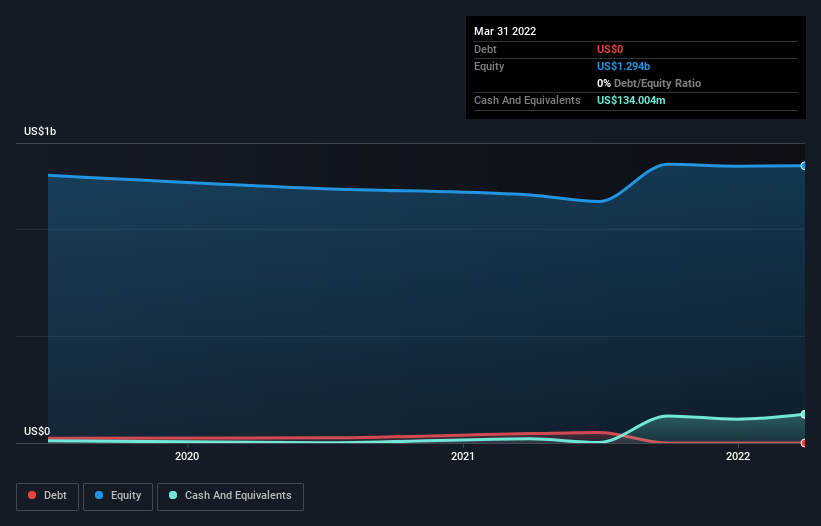
Task: Toggle the Equity series legend button
Action: (x=118, y=496)
